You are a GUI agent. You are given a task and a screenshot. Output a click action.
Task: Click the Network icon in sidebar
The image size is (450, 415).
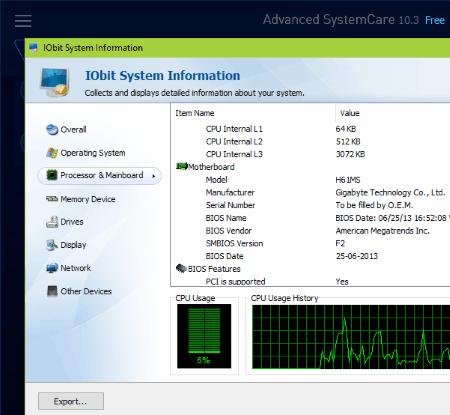52,268
